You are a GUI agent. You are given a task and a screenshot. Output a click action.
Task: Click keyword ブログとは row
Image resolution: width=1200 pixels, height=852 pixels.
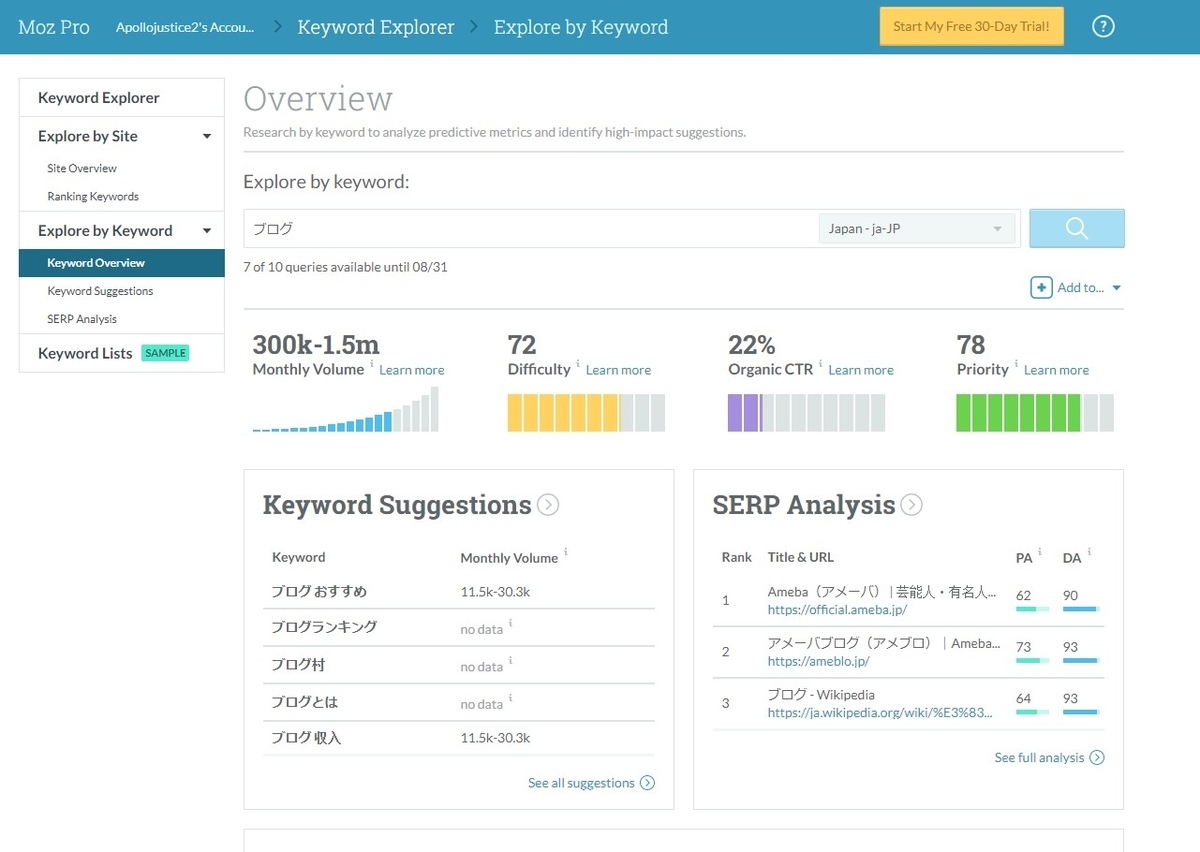click(x=459, y=702)
